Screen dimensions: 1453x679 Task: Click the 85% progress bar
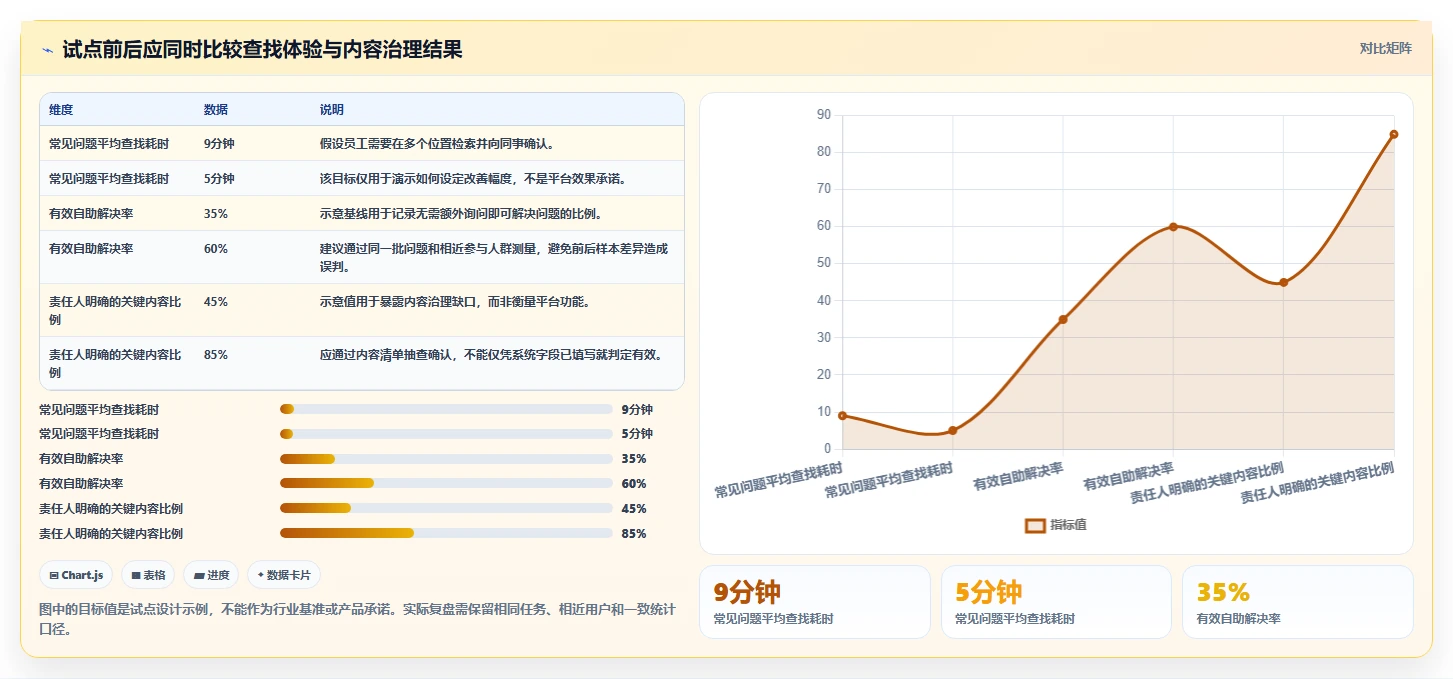tap(446, 533)
